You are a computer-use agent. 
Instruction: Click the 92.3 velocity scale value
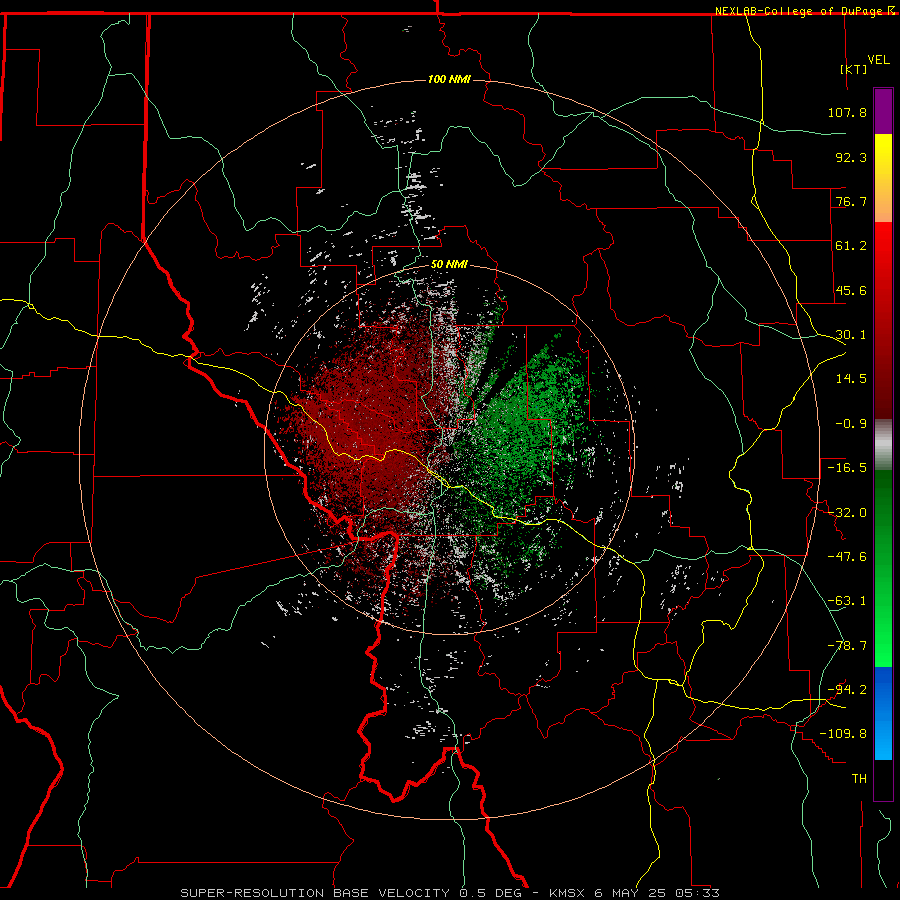(x=851, y=157)
